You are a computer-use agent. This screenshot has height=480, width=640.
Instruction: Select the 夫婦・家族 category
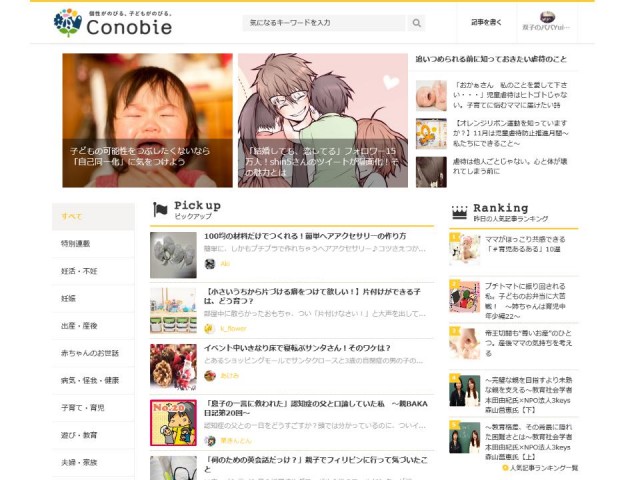pyautogui.click(x=93, y=462)
